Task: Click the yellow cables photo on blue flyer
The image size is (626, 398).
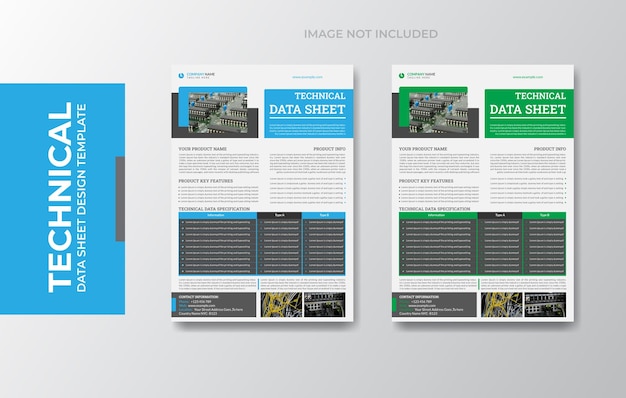Action: point(281,305)
